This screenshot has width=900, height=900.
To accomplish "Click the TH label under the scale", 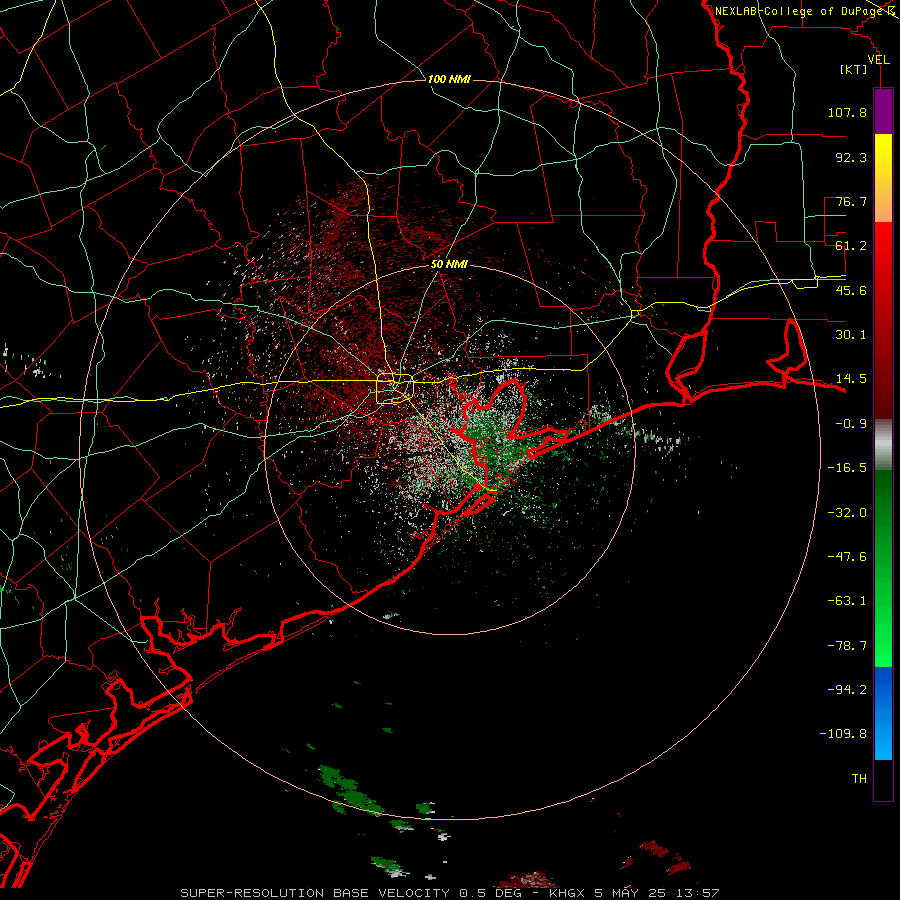I will (x=859, y=779).
